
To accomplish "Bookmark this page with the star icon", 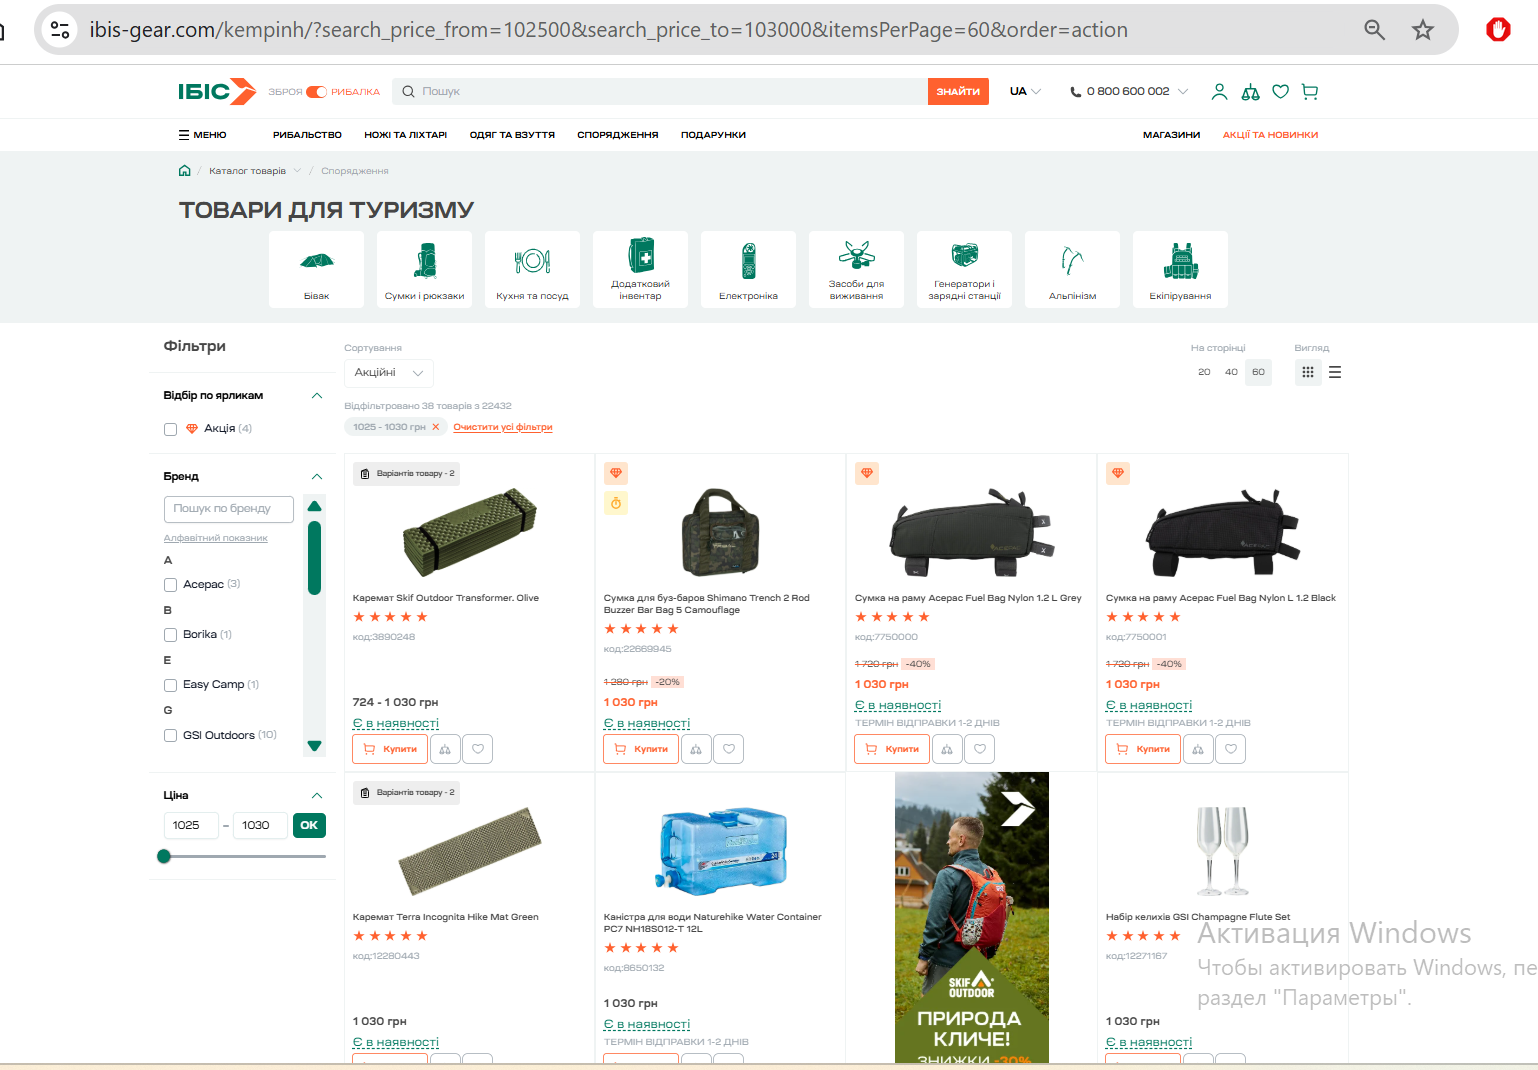I will pos(1423,30).
